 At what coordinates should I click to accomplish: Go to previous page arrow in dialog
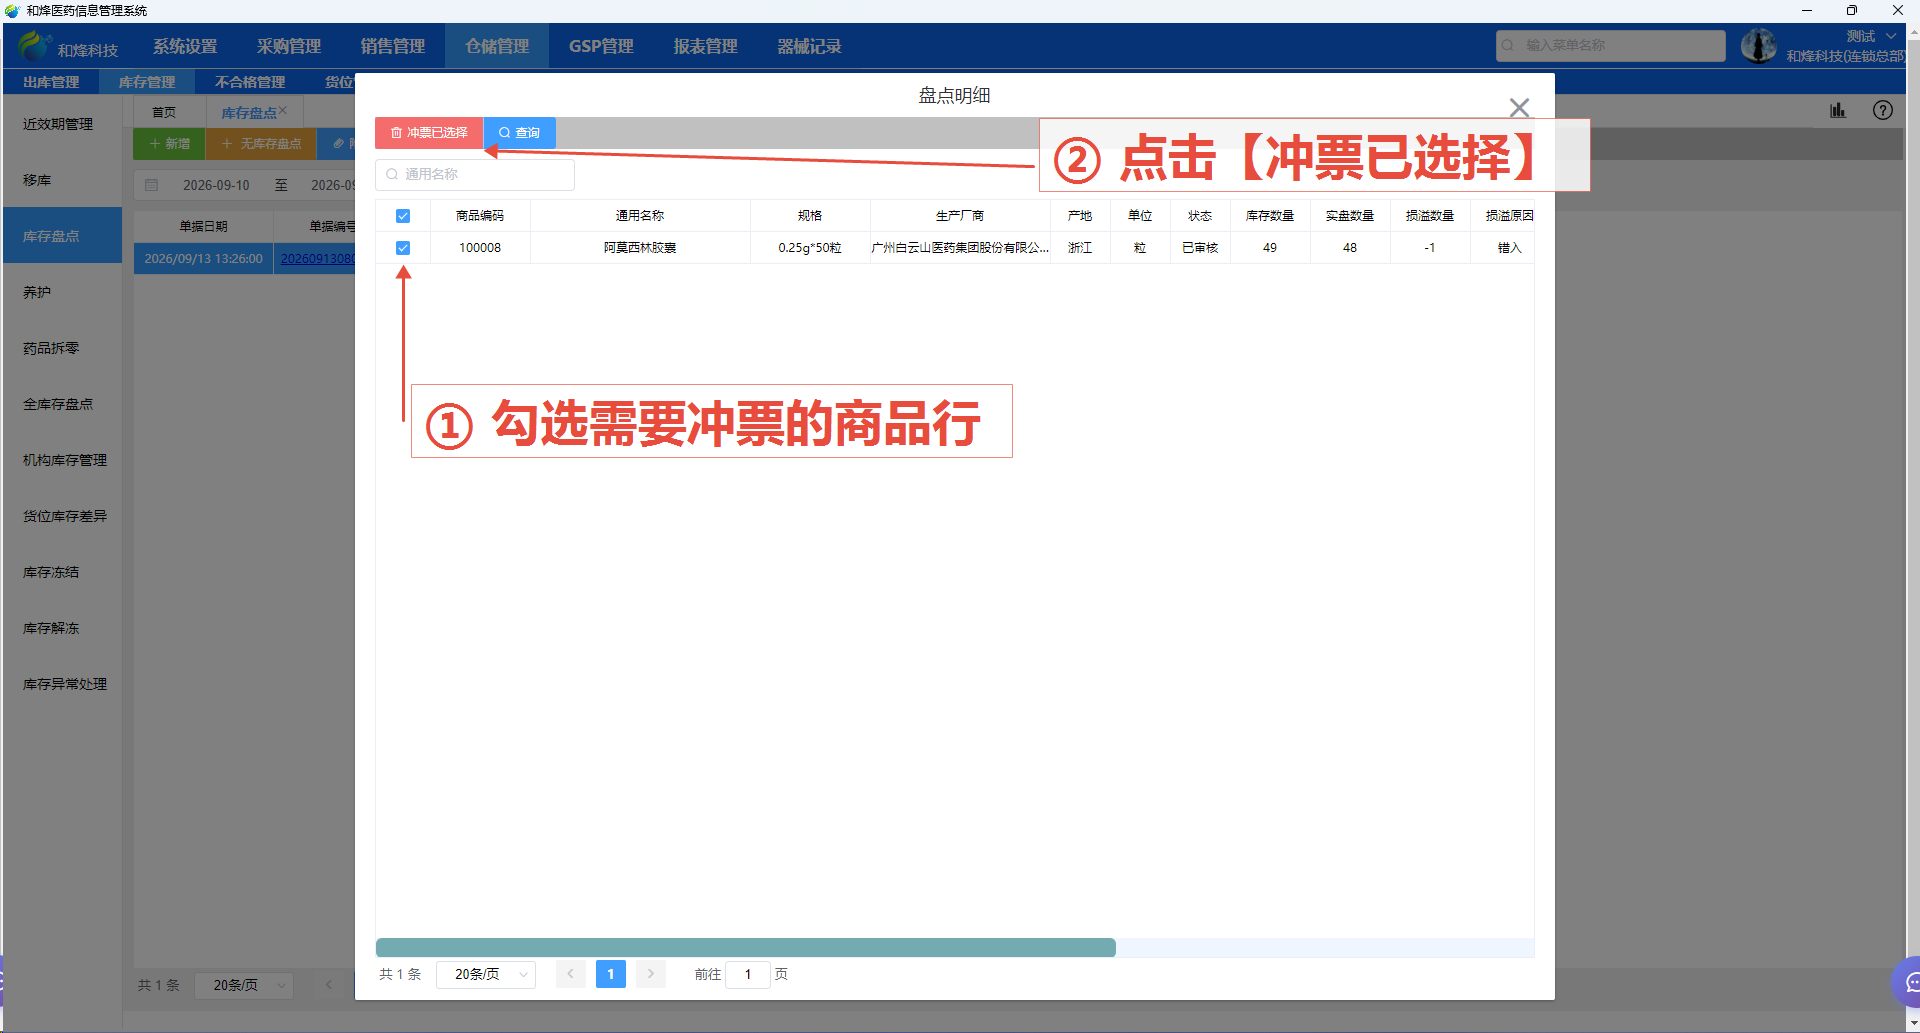click(x=570, y=974)
